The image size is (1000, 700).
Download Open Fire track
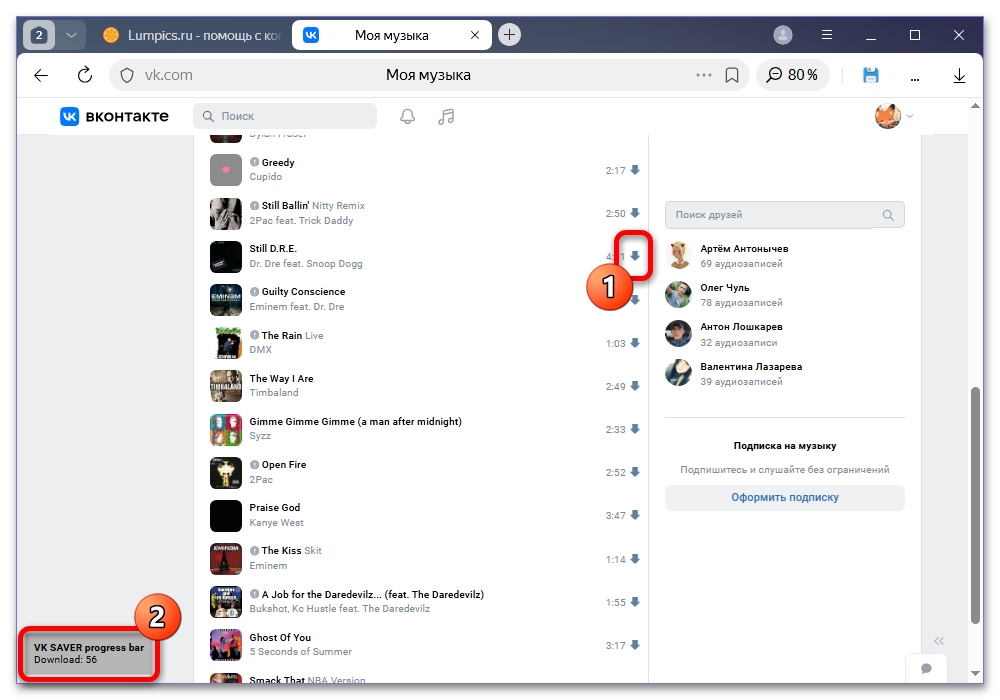point(635,472)
